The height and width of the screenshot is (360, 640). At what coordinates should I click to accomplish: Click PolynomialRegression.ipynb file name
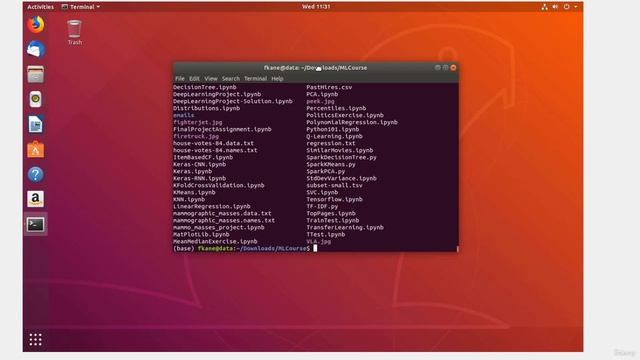(x=352, y=122)
